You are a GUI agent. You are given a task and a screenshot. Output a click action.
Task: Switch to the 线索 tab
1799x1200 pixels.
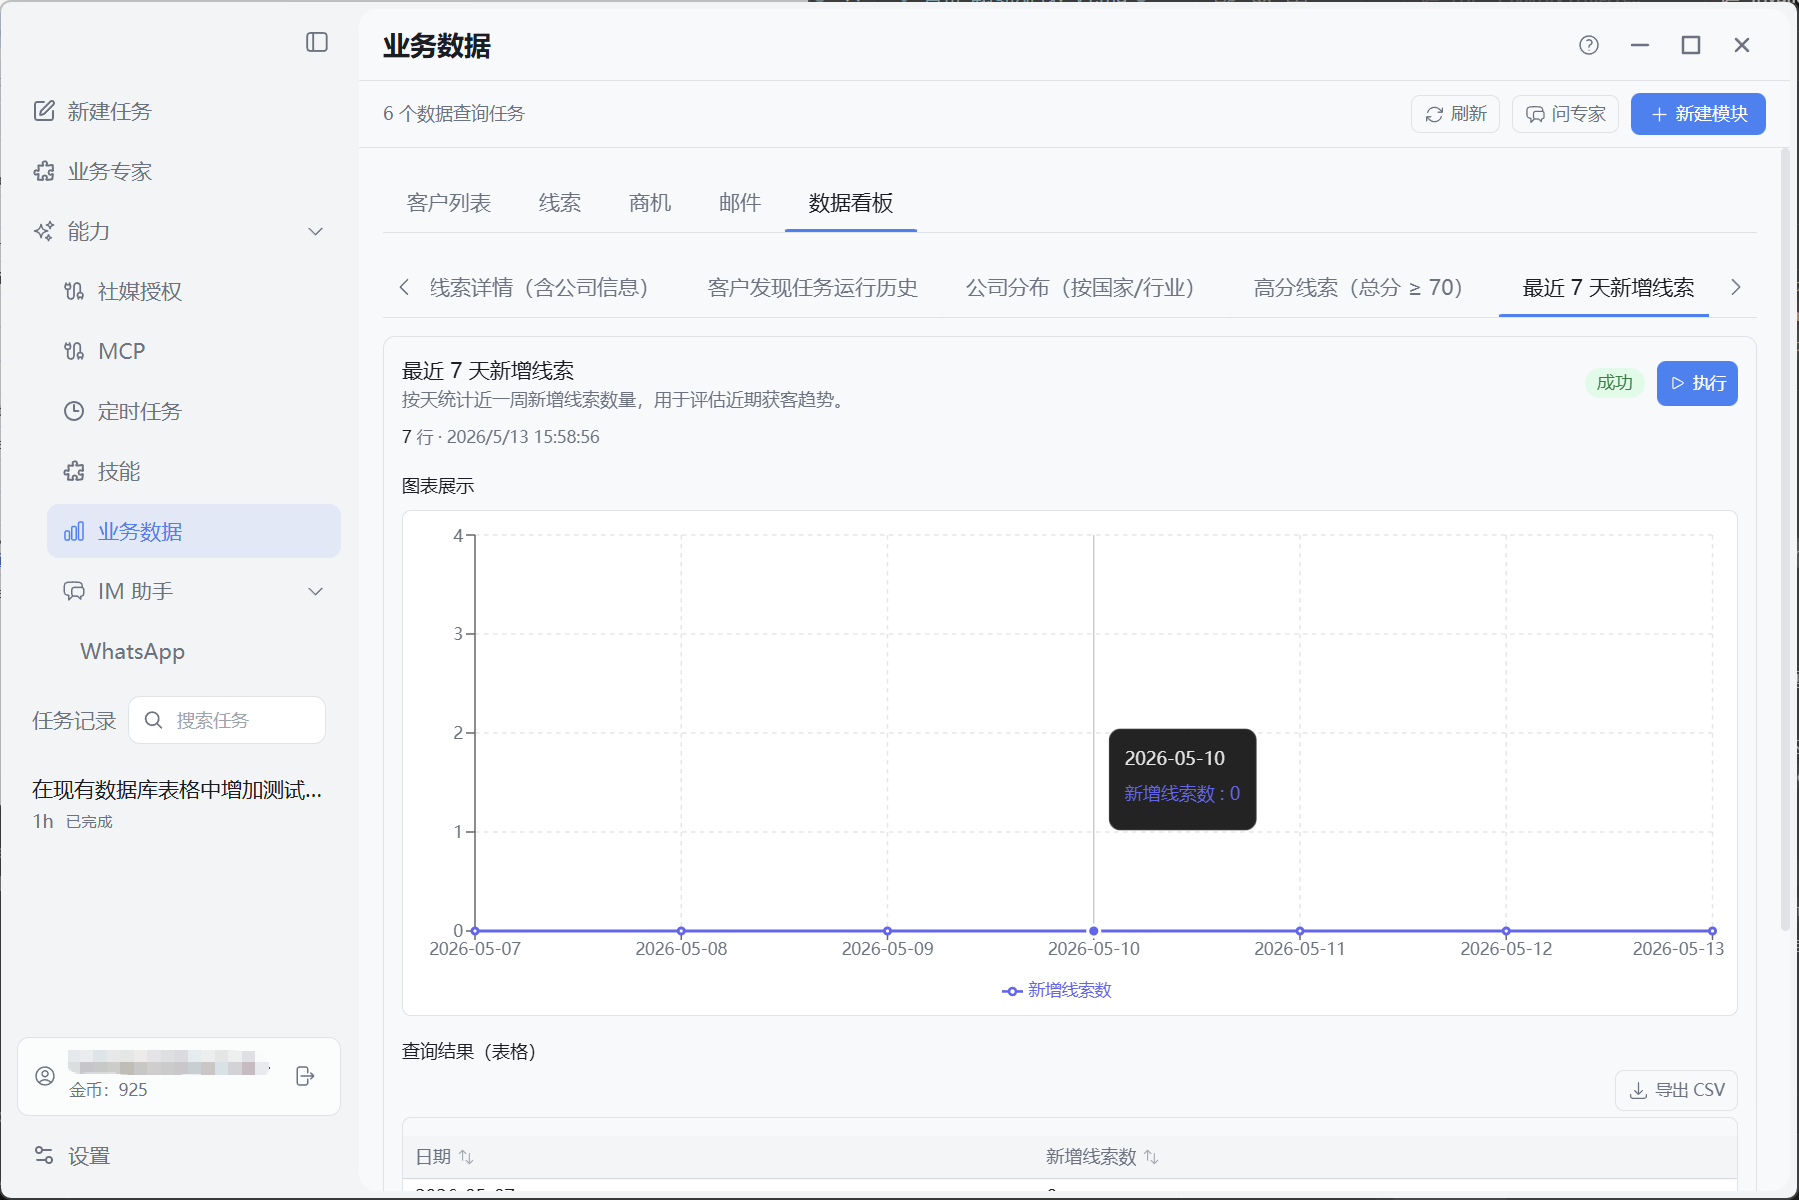tap(560, 203)
